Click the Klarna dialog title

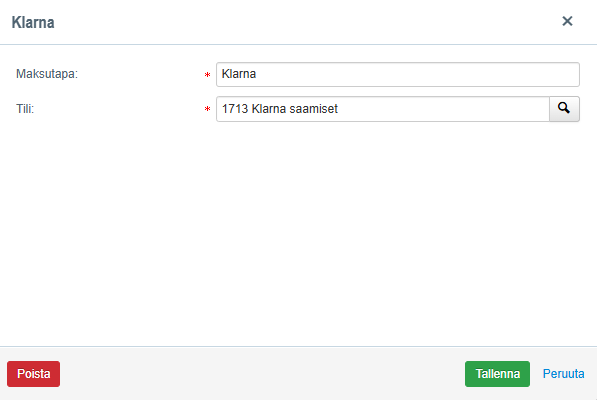(x=33, y=22)
